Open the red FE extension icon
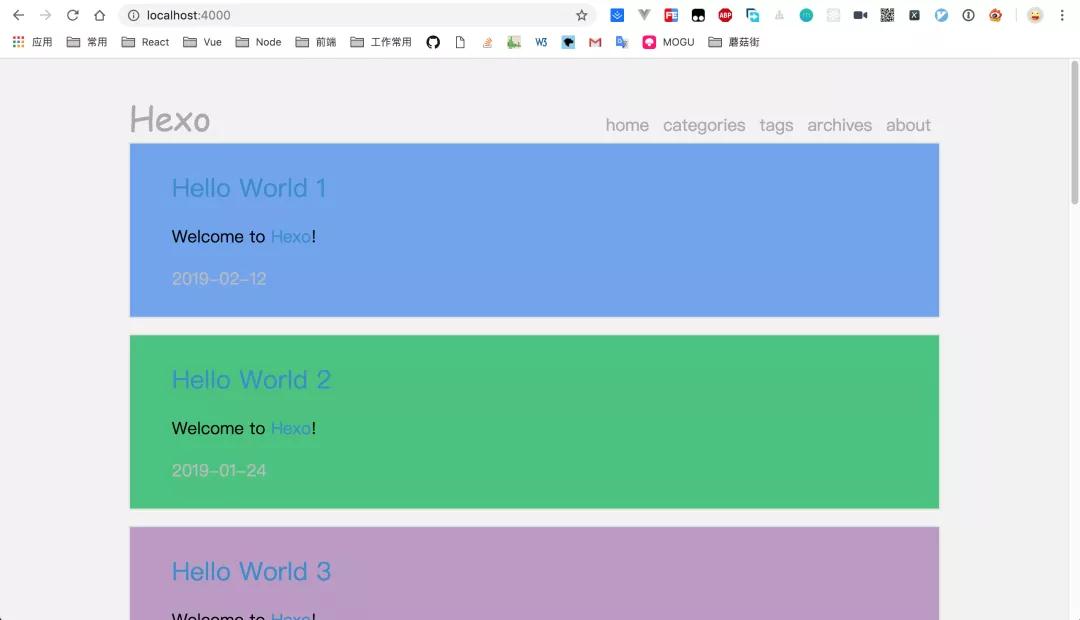 click(671, 15)
